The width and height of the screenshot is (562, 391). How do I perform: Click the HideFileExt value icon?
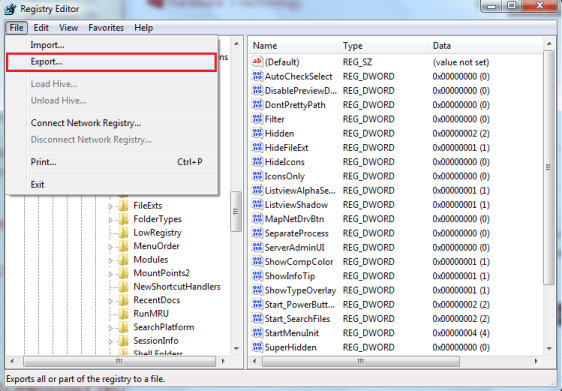coord(257,147)
